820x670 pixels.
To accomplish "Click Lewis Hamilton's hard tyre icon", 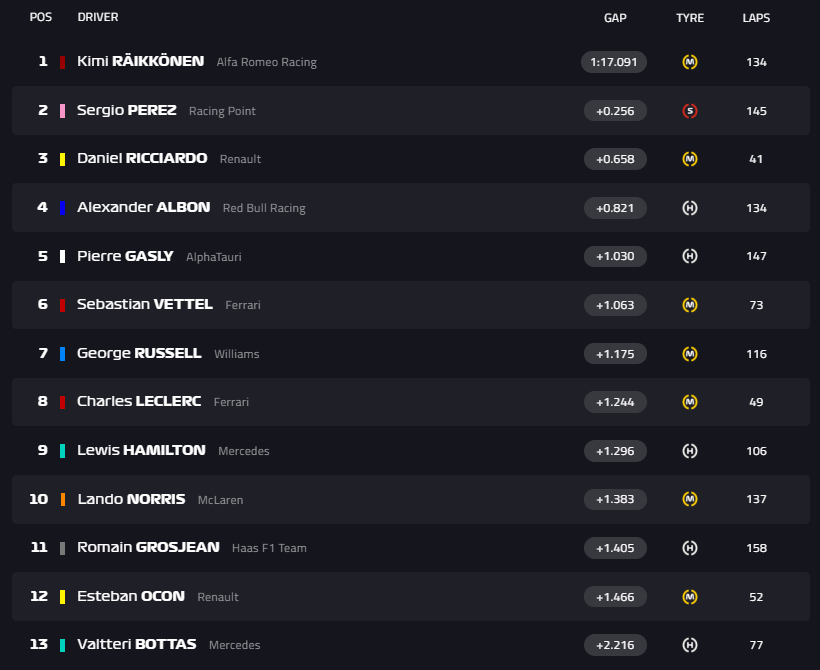I will 690,451.
